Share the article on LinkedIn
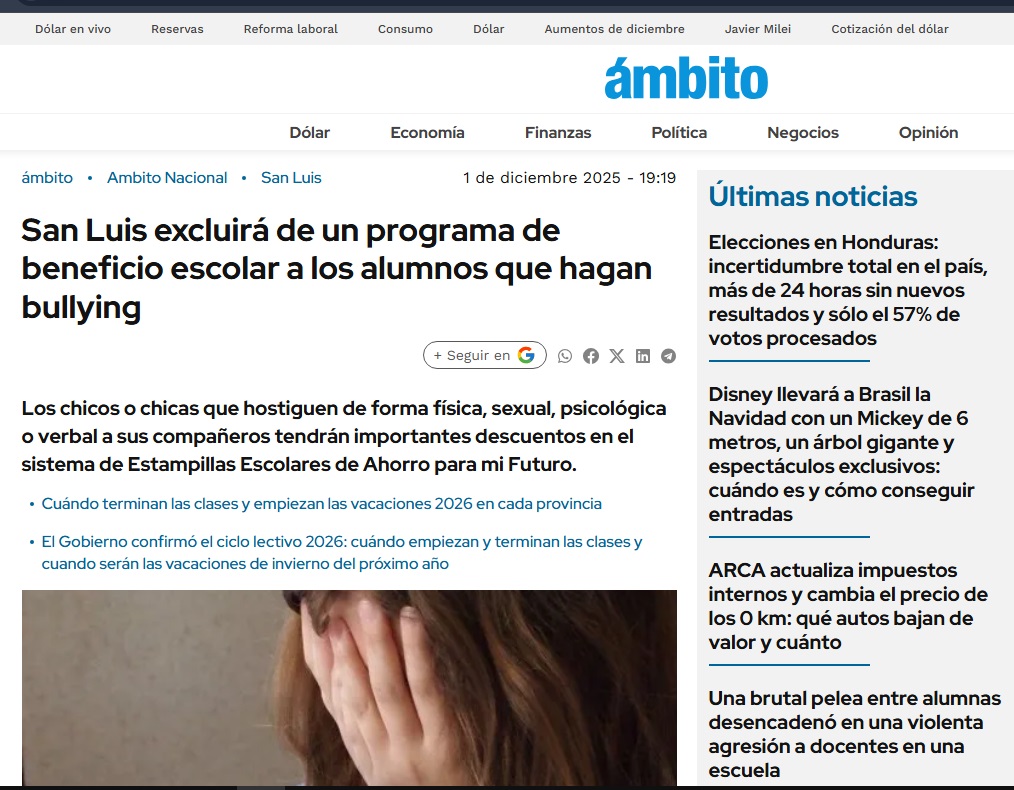 (x=643, y=356)
